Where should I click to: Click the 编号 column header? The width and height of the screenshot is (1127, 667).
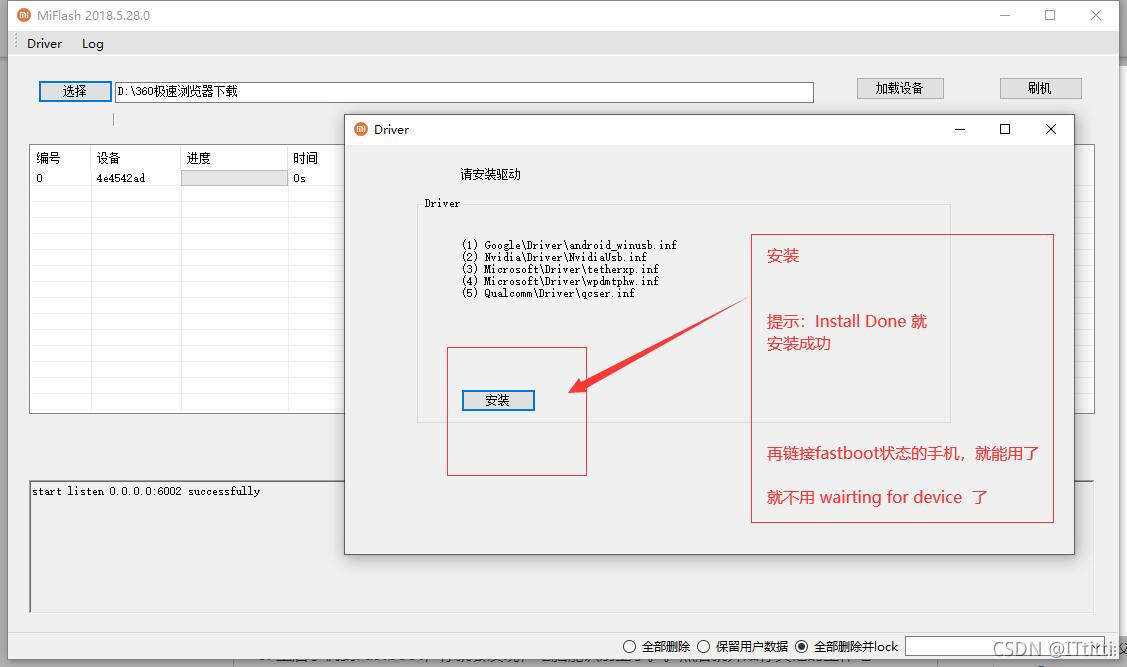click(x=60, y=158)
